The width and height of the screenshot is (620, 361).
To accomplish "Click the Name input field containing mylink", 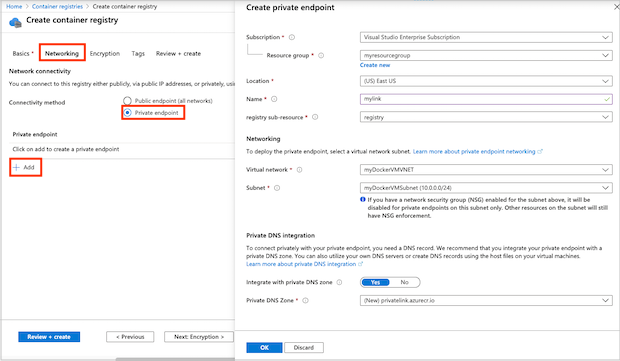I will click(x=486, y=99).
